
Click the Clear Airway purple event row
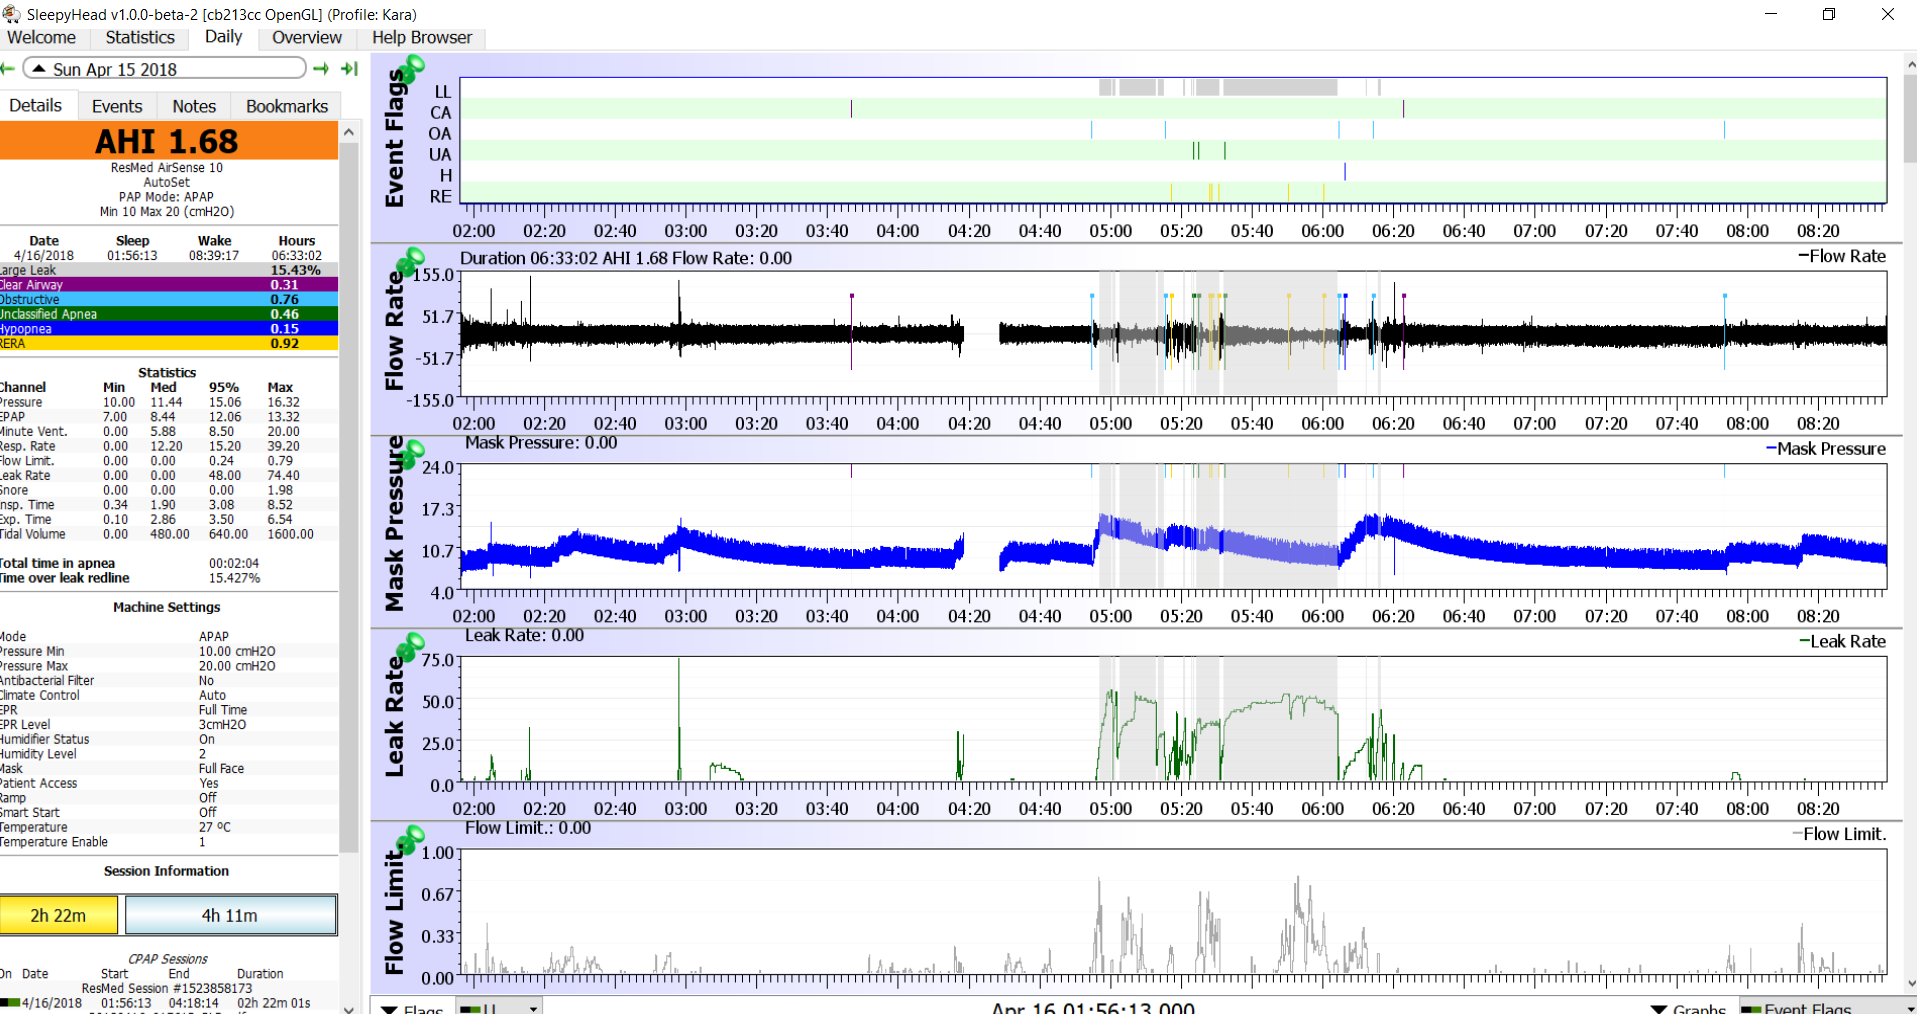coord(168,285)
